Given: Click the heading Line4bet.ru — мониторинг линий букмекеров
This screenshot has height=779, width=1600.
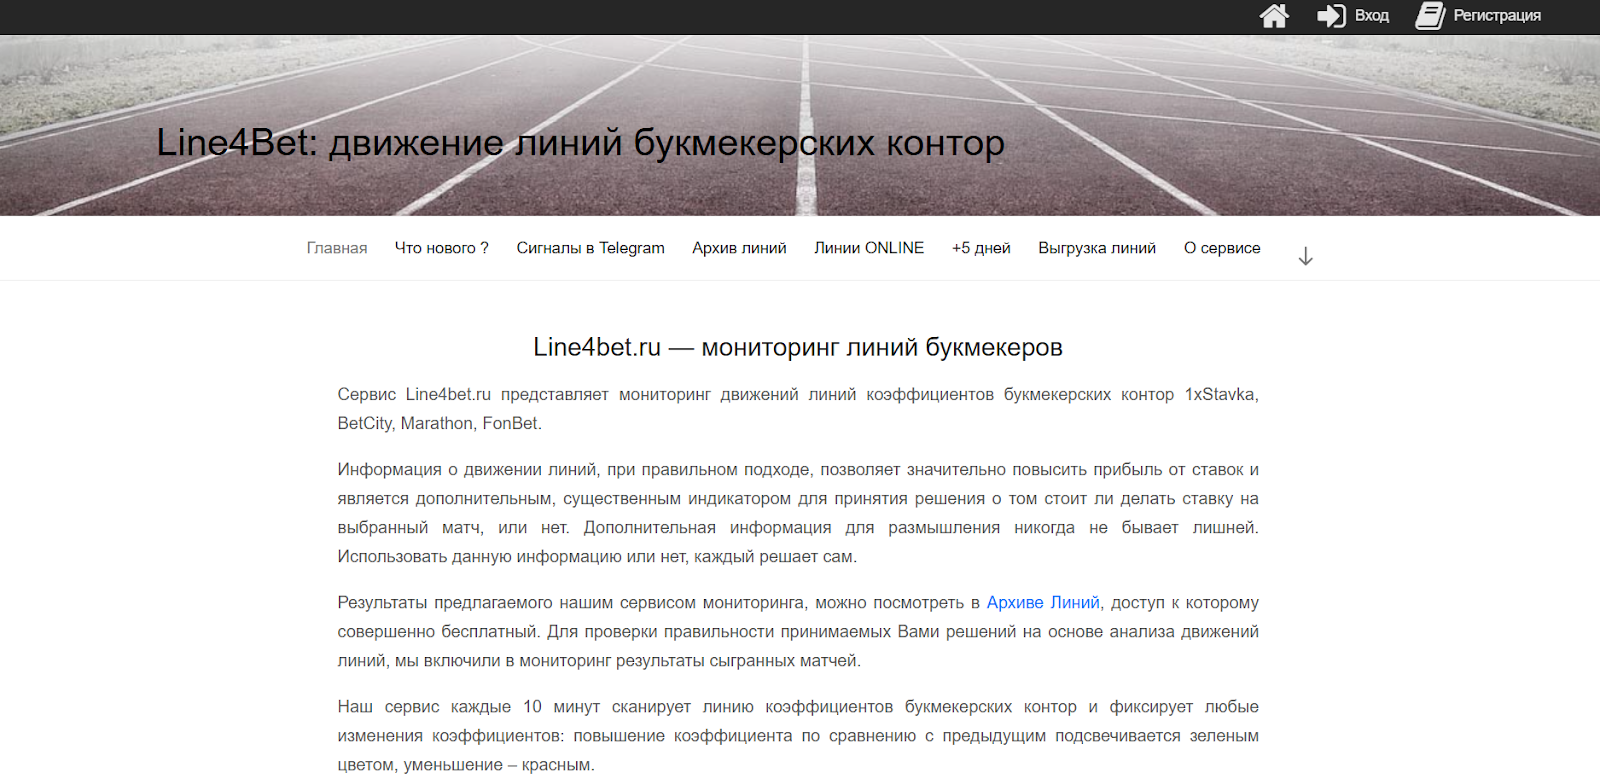Looking at the screenshot, I should 797,347.
